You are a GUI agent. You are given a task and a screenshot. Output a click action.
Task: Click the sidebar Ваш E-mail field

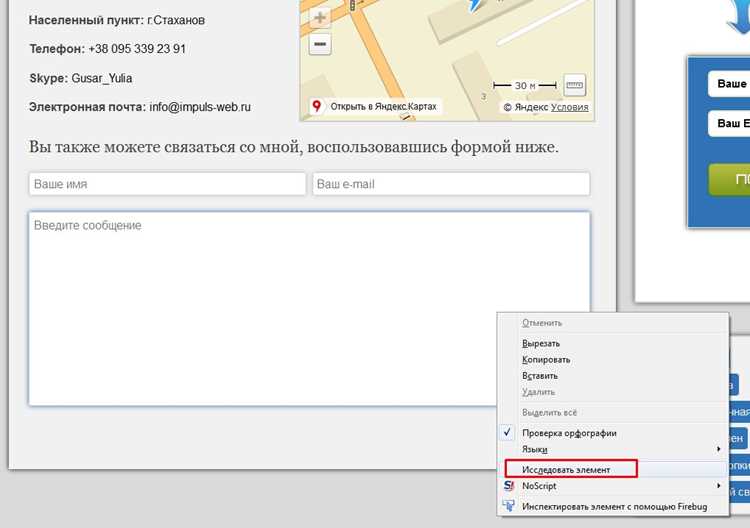(x=729, y=123)
